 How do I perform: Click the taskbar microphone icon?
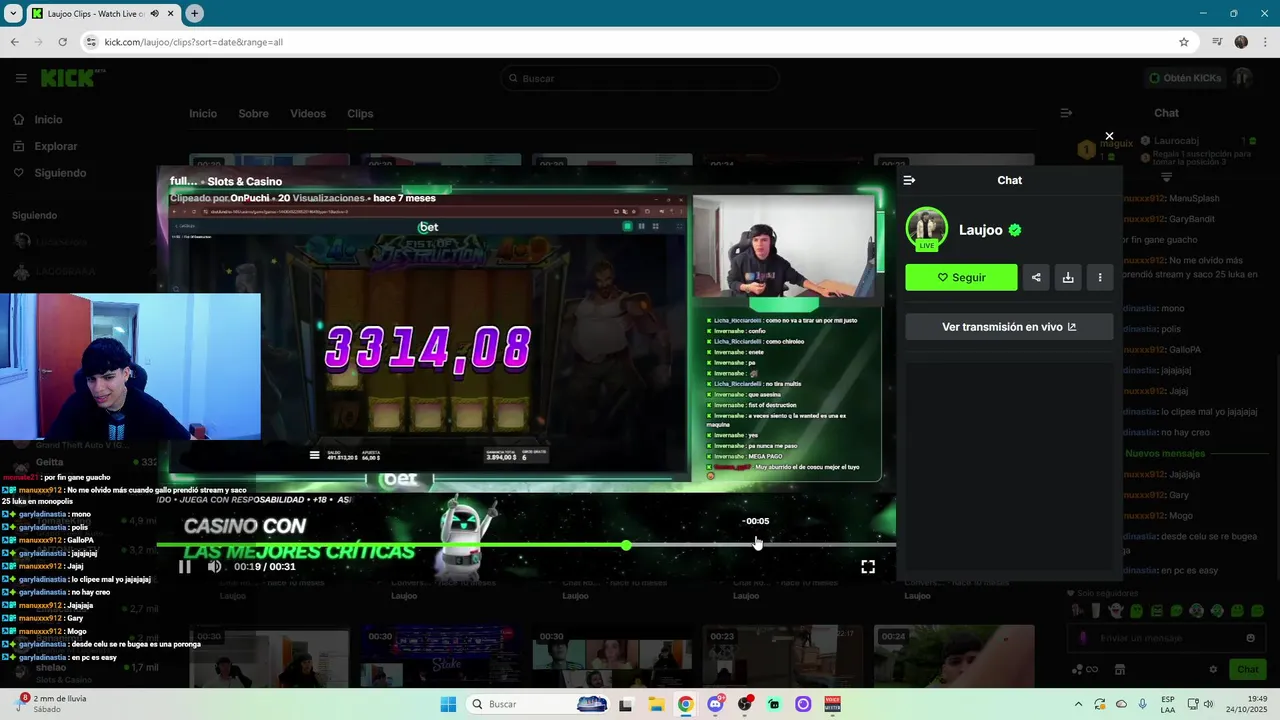[x=1142, y=704]
